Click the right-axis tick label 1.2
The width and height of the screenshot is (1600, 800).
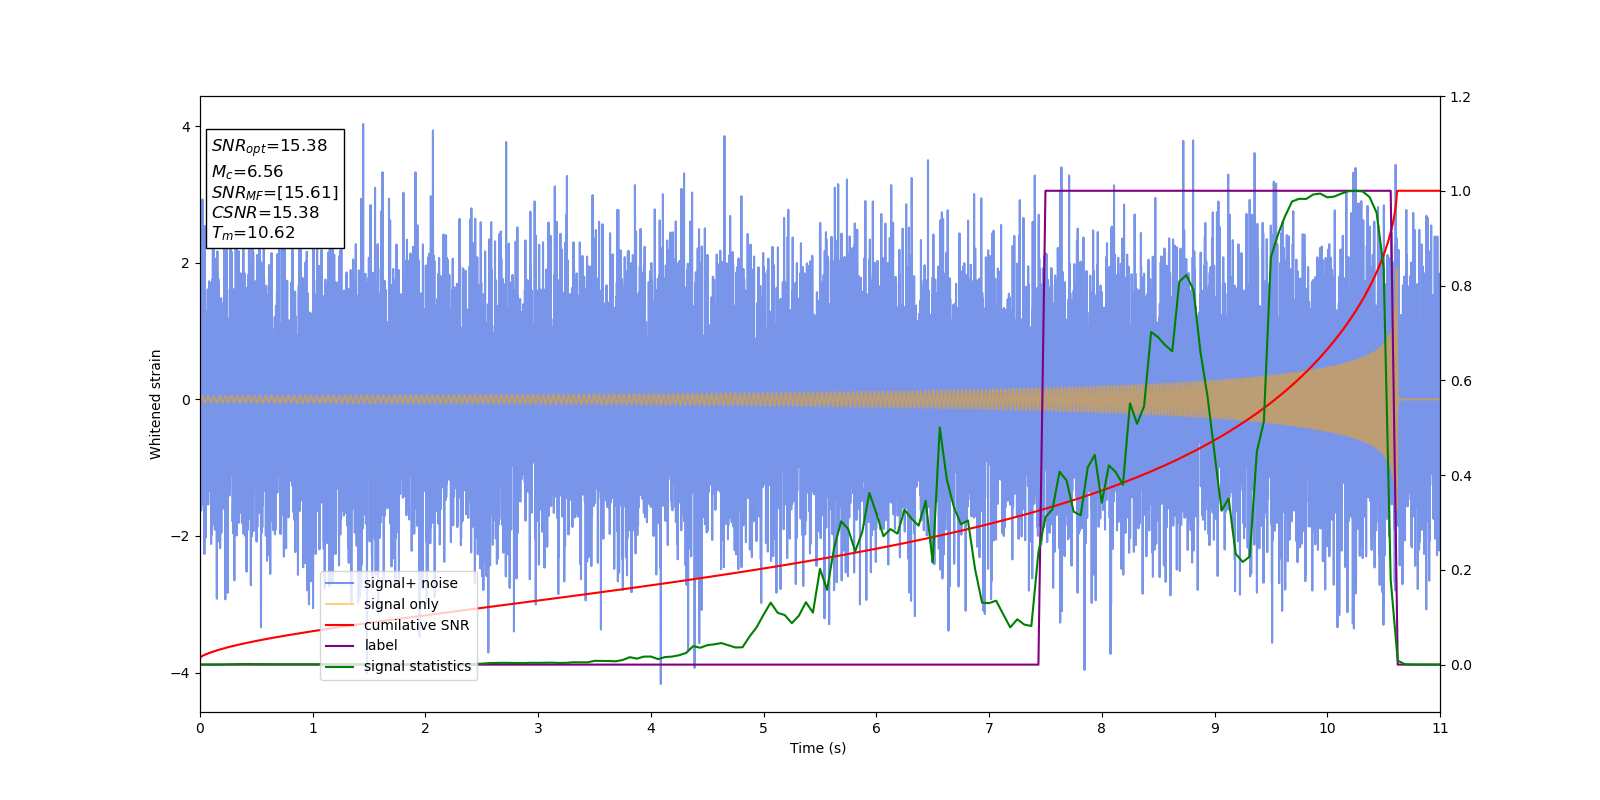1460,97
